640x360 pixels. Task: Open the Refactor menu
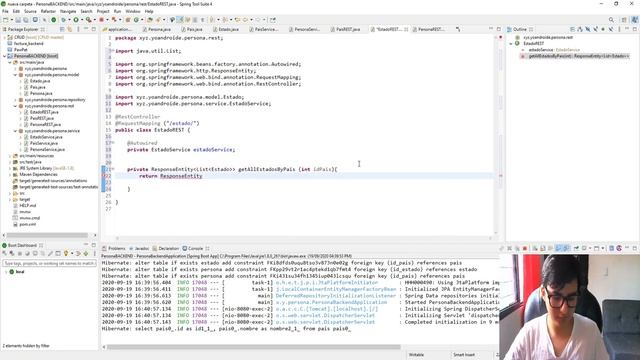48,11
